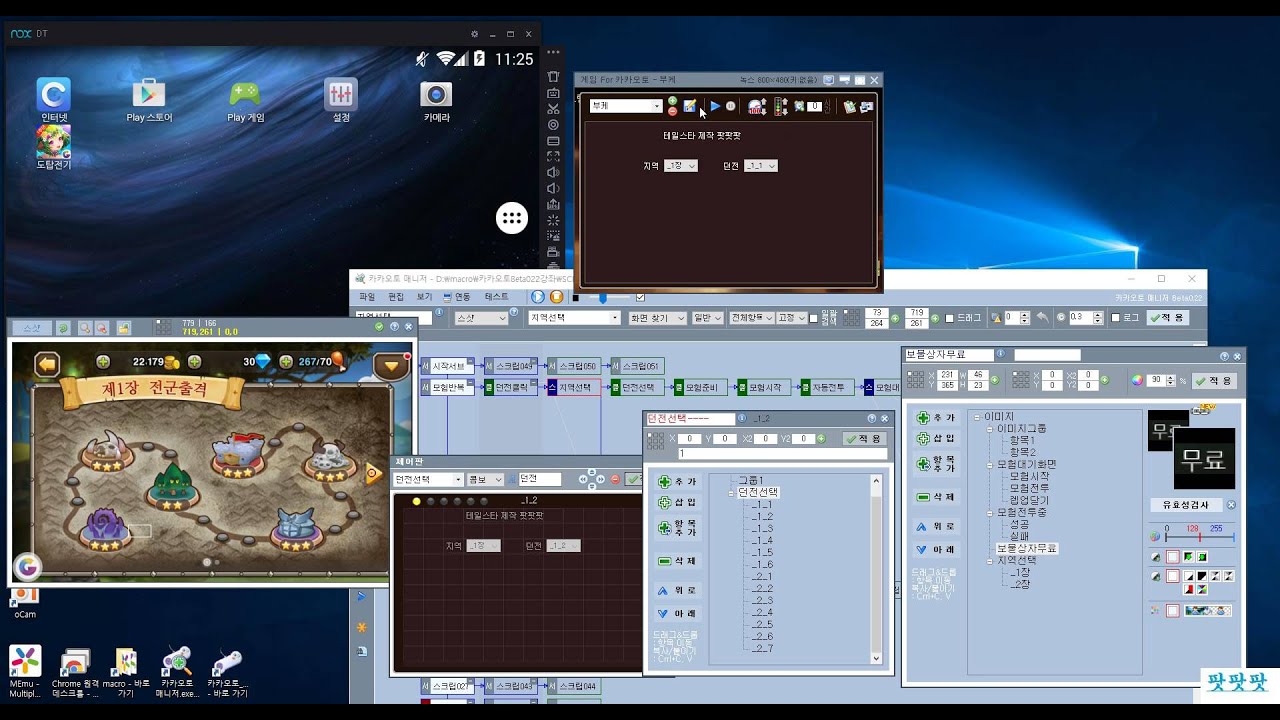Open the 테스트 menu
The height and width of the screenshot is (720, 1280).
click(496, 297)
